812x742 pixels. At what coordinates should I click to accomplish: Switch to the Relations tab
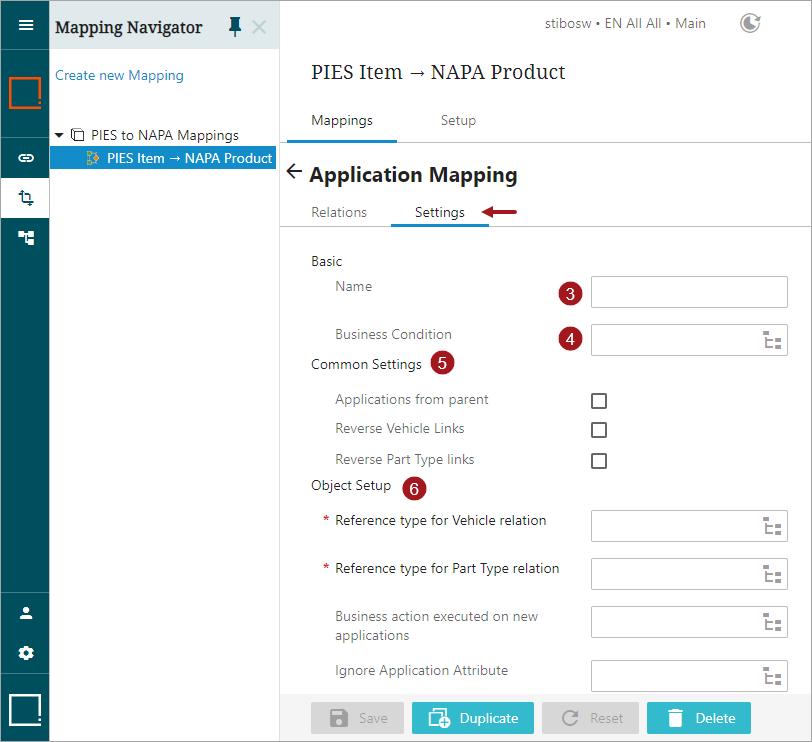click(x=339, y=212)
